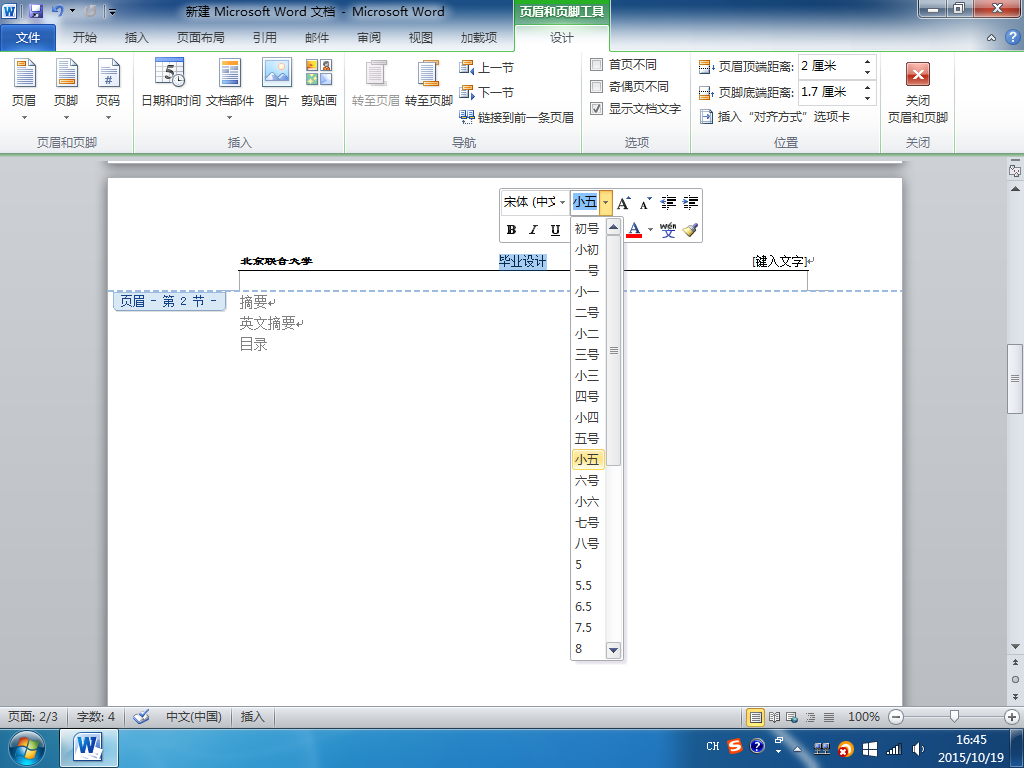Click [键入文字] placeholder in header

pos(780,261)
